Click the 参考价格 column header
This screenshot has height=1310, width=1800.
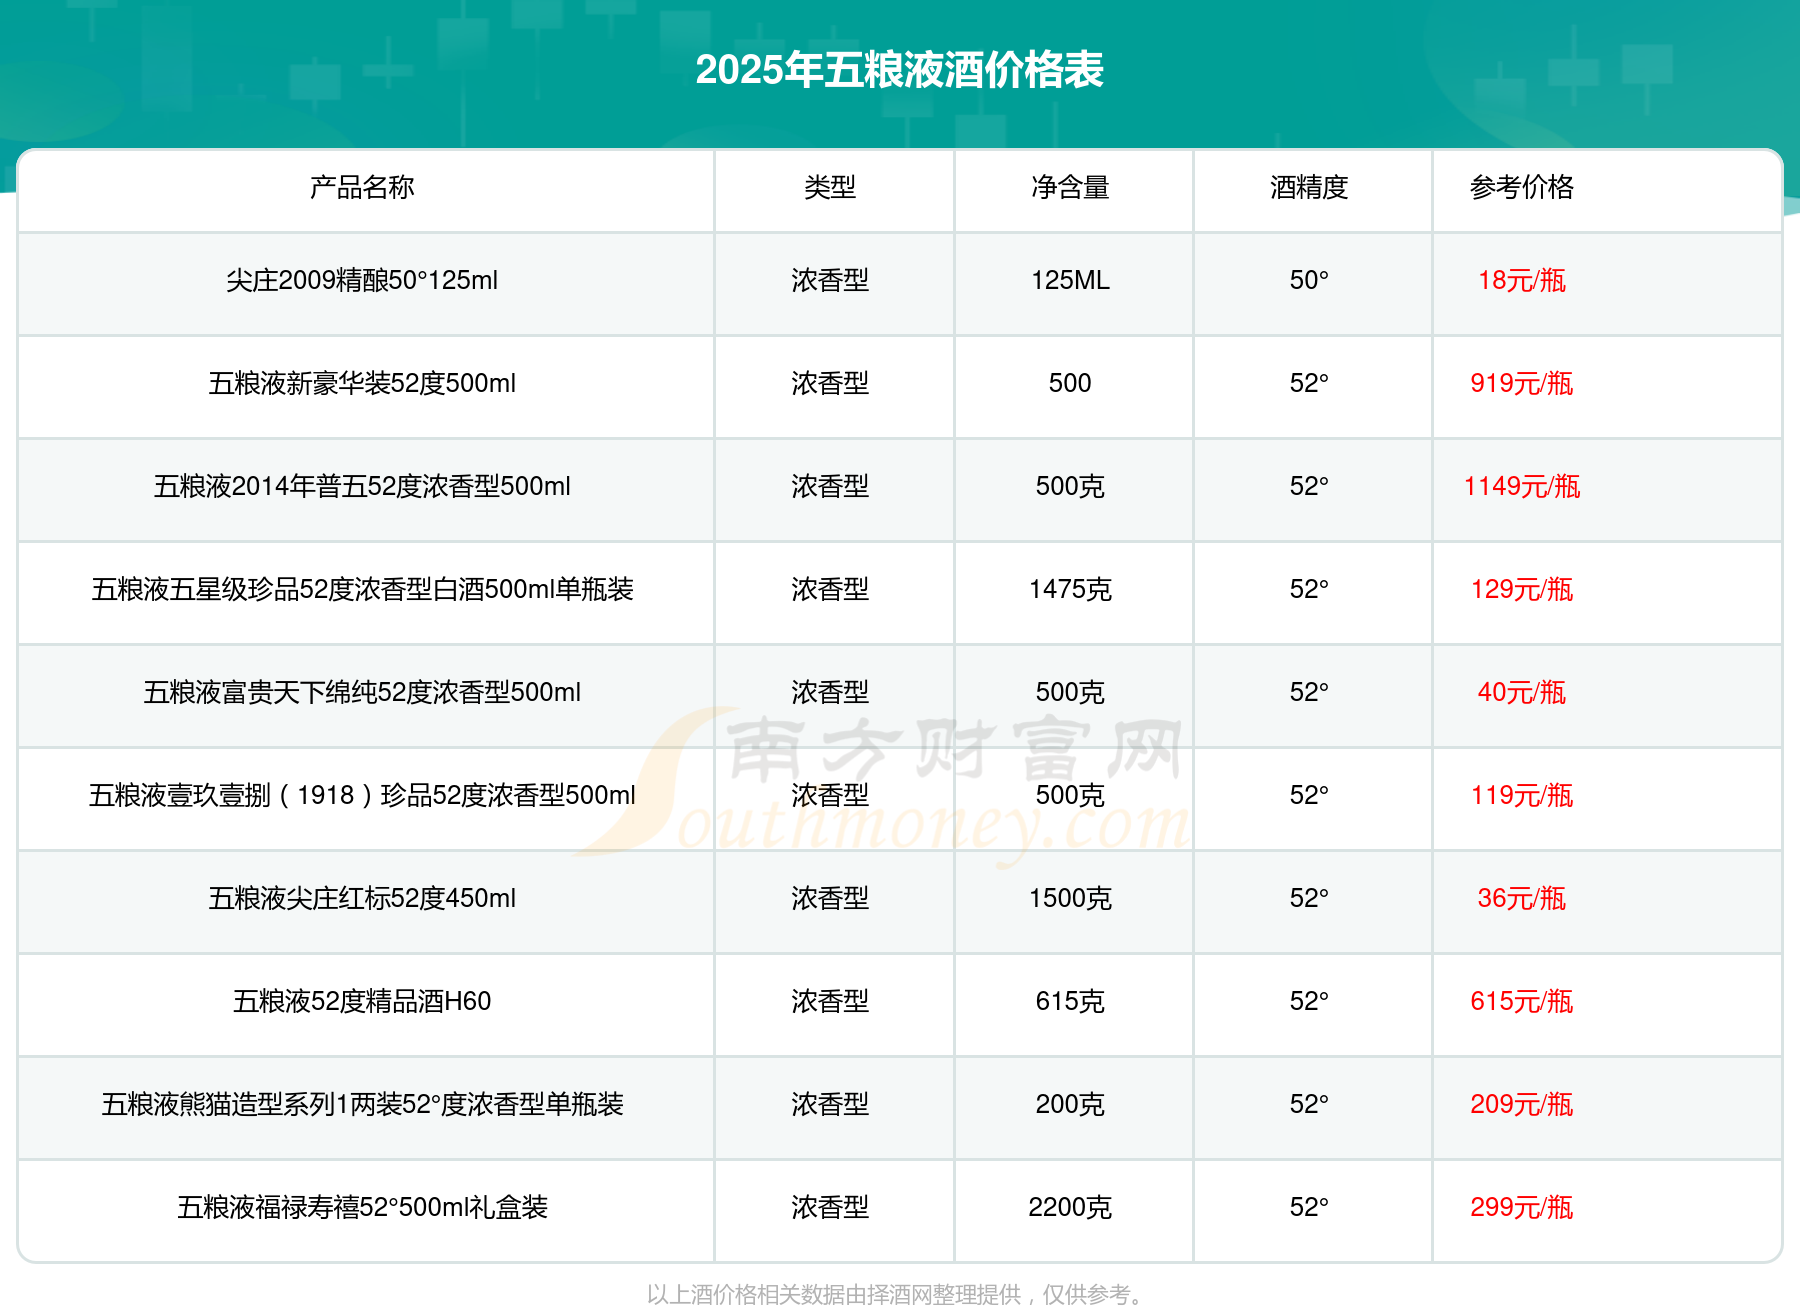(x=1521, y=187)
